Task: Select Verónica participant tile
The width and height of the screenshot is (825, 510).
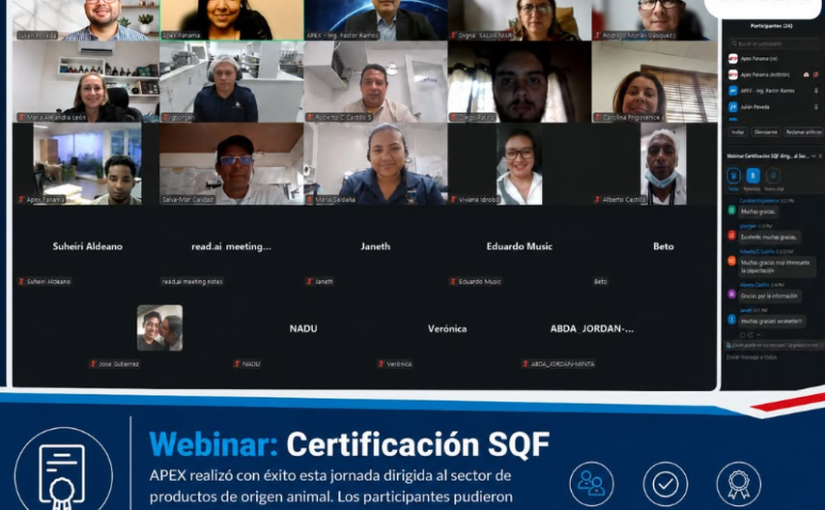Action: click(447, 328)
